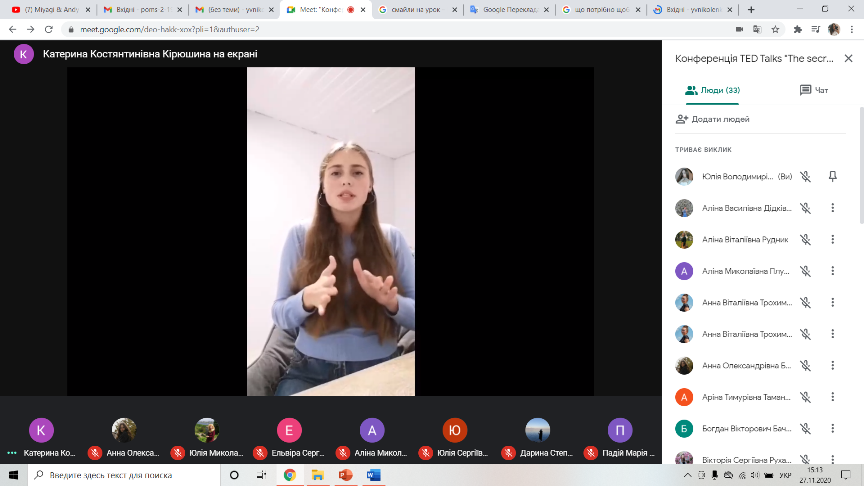The height and width of the screenshot is (486, 864).
Task: Open more options for Богдан Вікторович Бач...
Action: tap(833, 428)
